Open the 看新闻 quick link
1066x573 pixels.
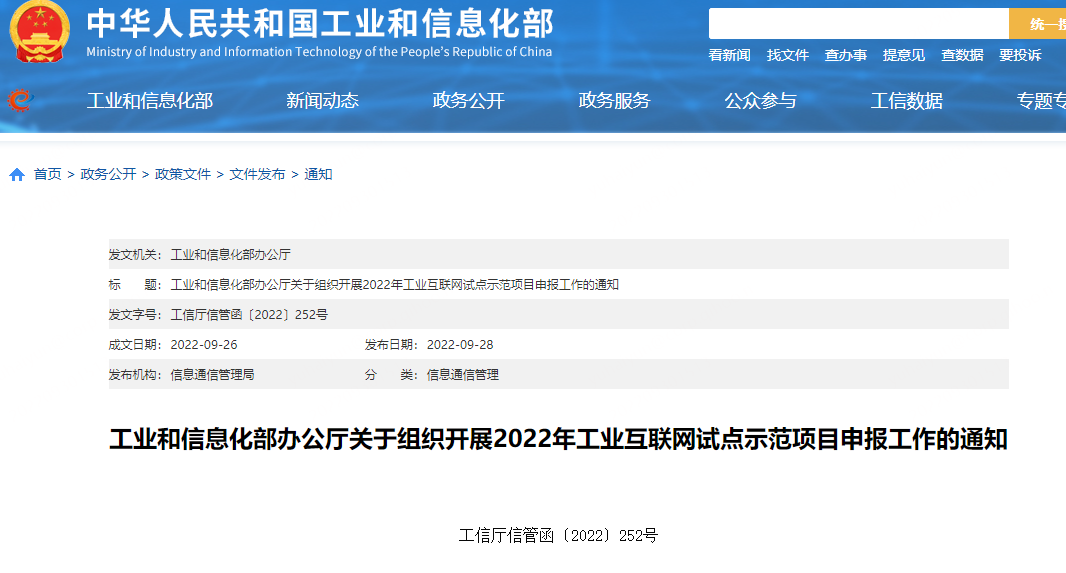tap(729, 55)
